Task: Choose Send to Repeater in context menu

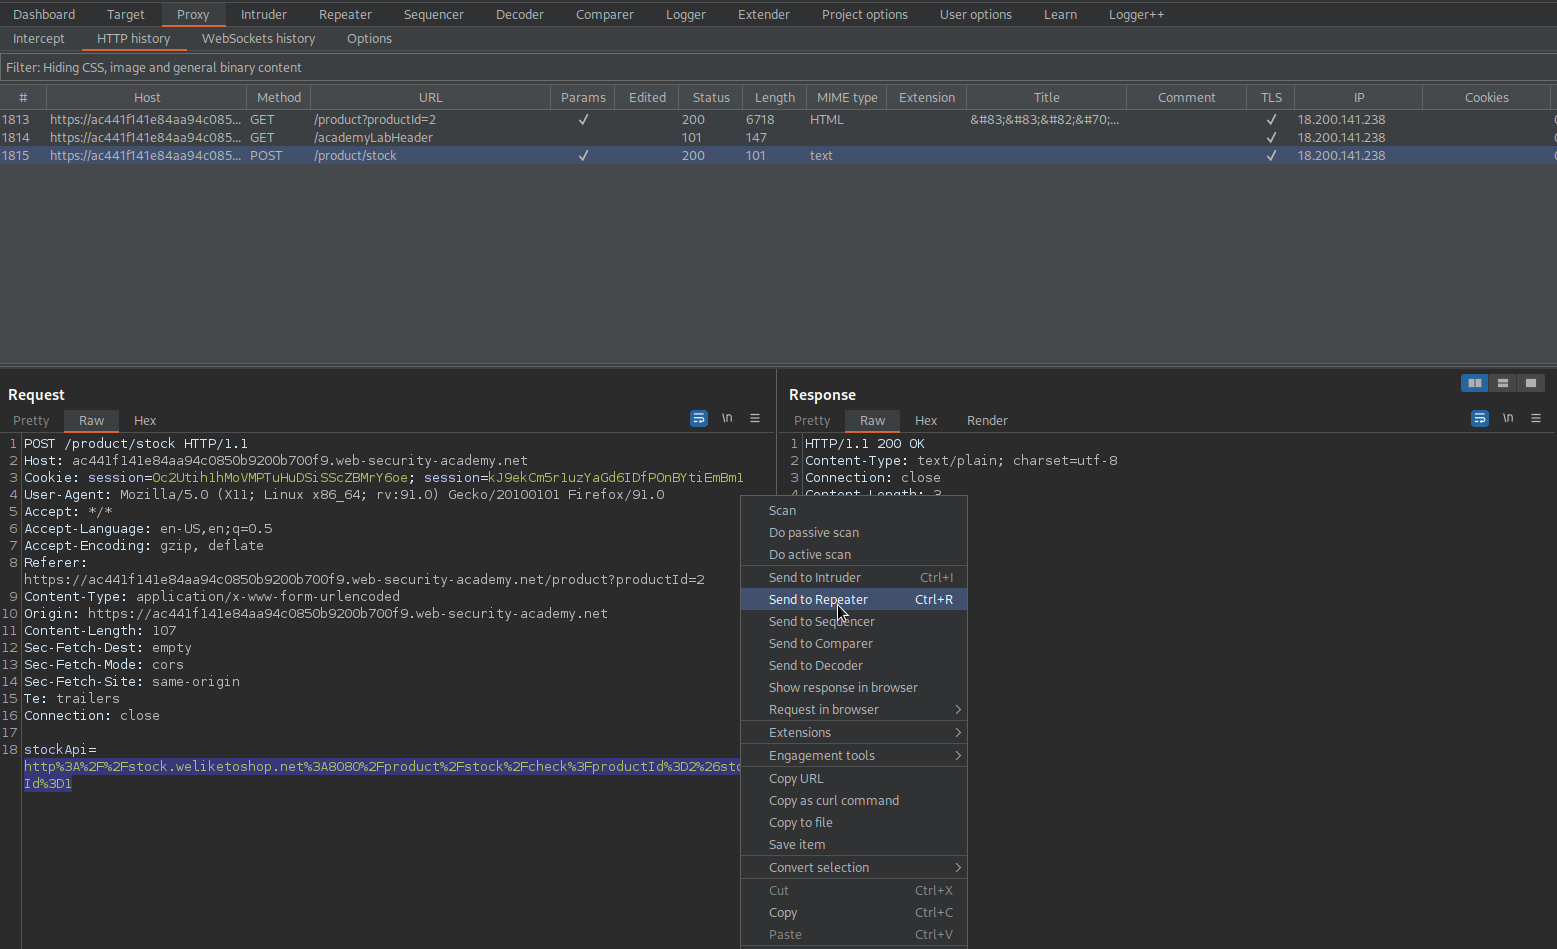Action: (x=854, y=600)
